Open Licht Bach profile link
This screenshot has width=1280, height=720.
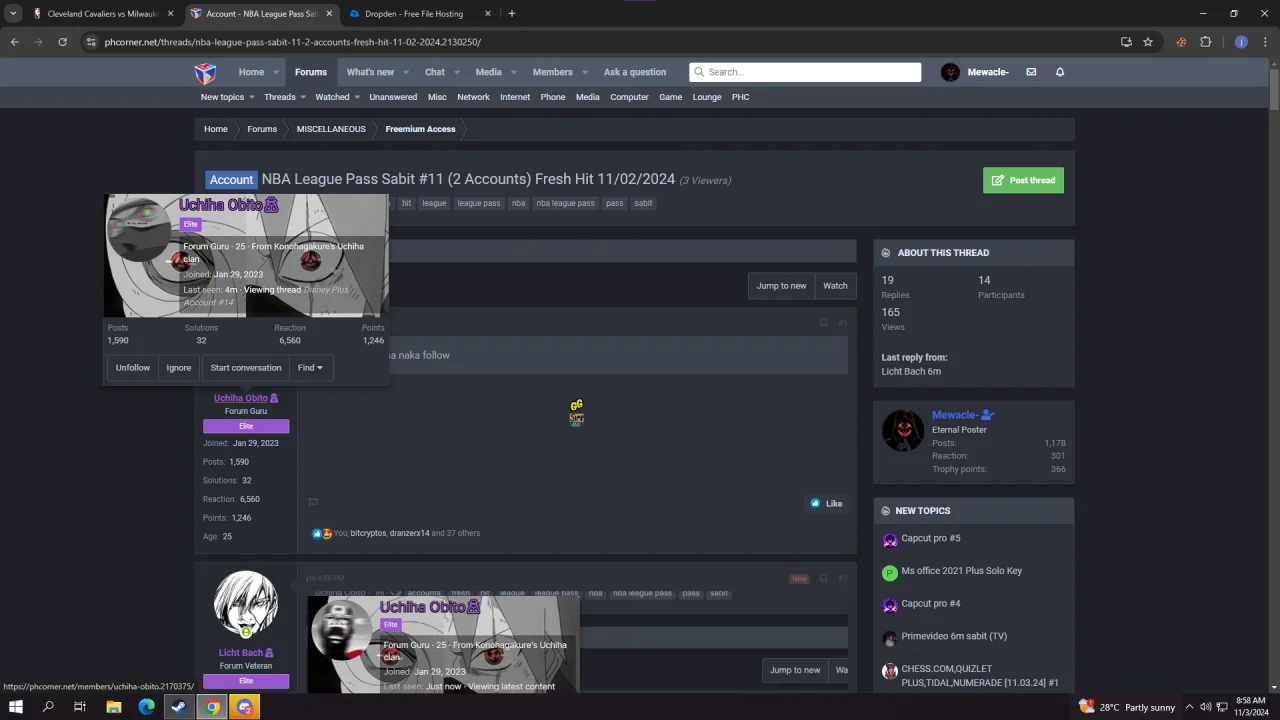pos(241,653)
